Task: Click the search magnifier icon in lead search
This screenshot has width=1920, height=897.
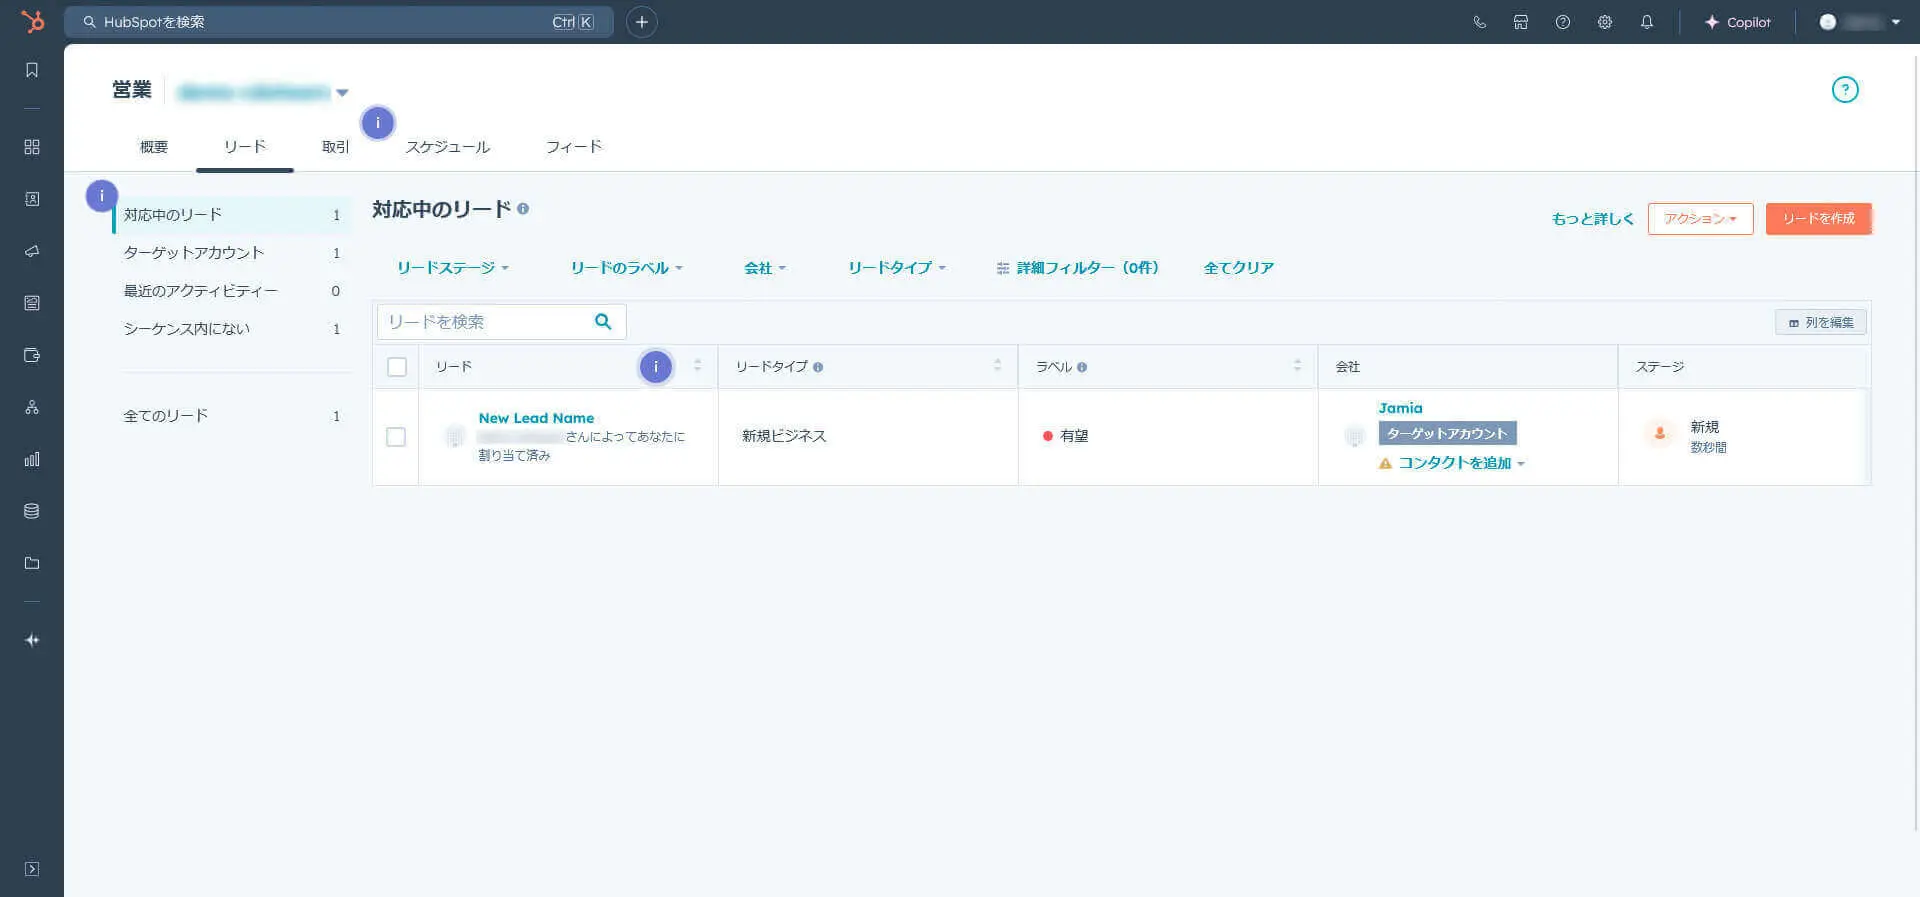Action: [603, 321]
